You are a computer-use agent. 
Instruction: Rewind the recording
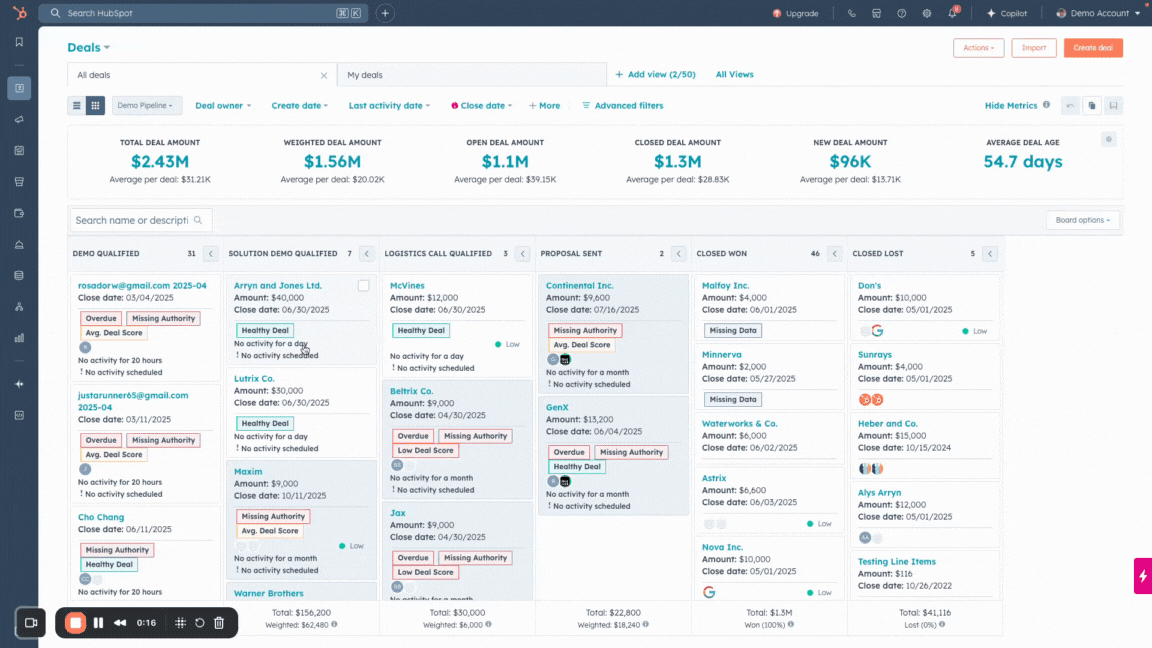pos(120,623)
